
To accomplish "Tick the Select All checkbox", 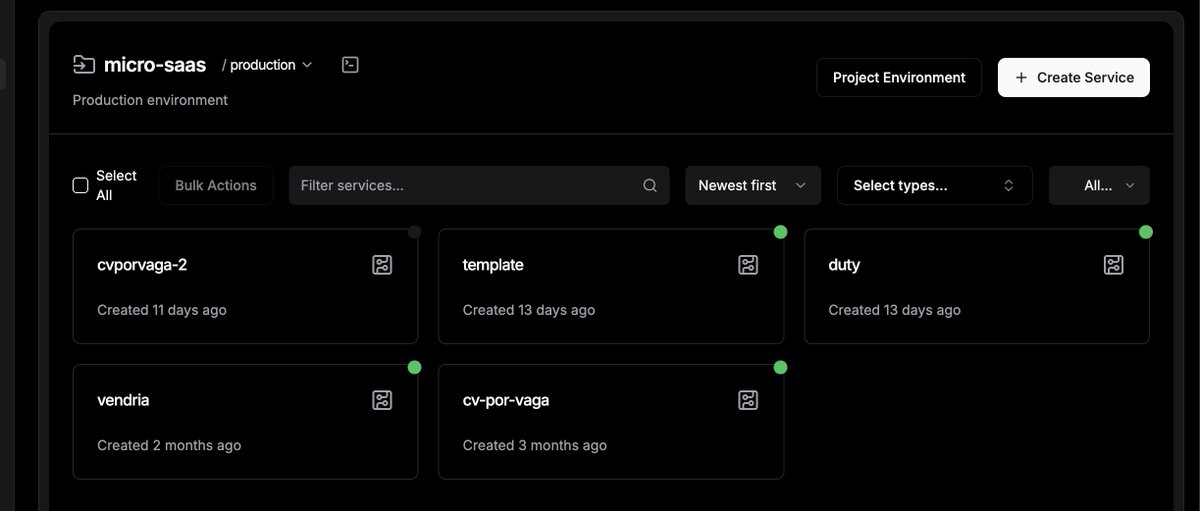I will [81, 185].
